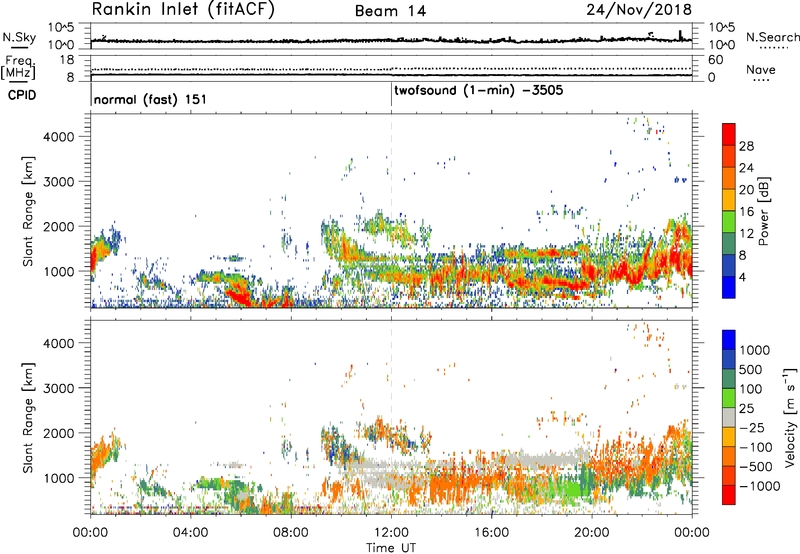Viewport: 800px width, 554px height.
Task: Click the '1000' velocity colorbar tick label
Action: point(754,350)
